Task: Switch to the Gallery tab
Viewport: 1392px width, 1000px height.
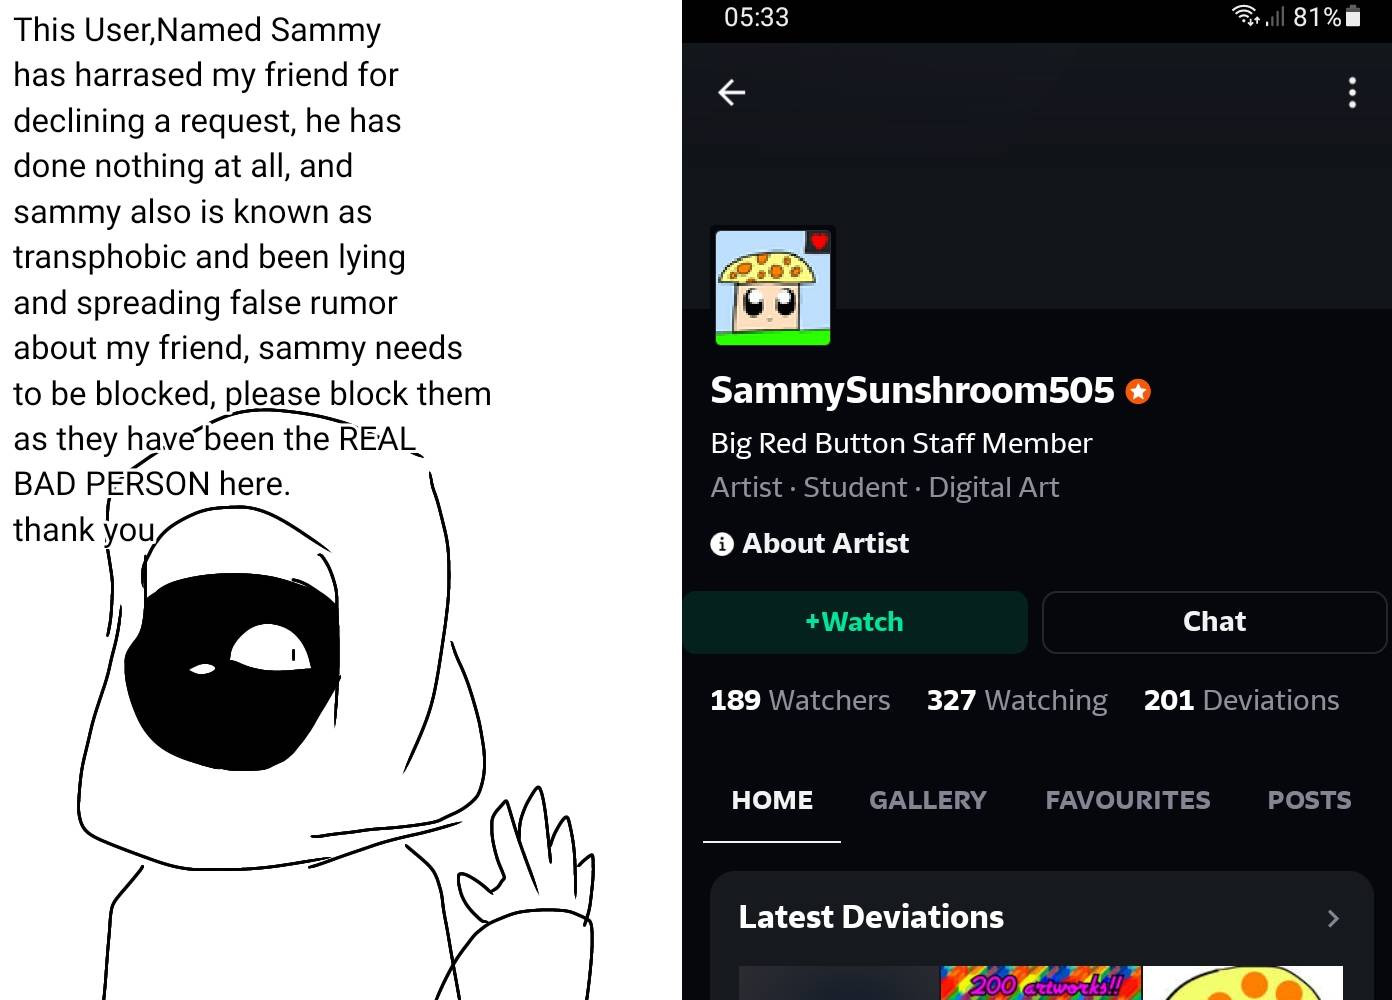Action: [927, 800]
